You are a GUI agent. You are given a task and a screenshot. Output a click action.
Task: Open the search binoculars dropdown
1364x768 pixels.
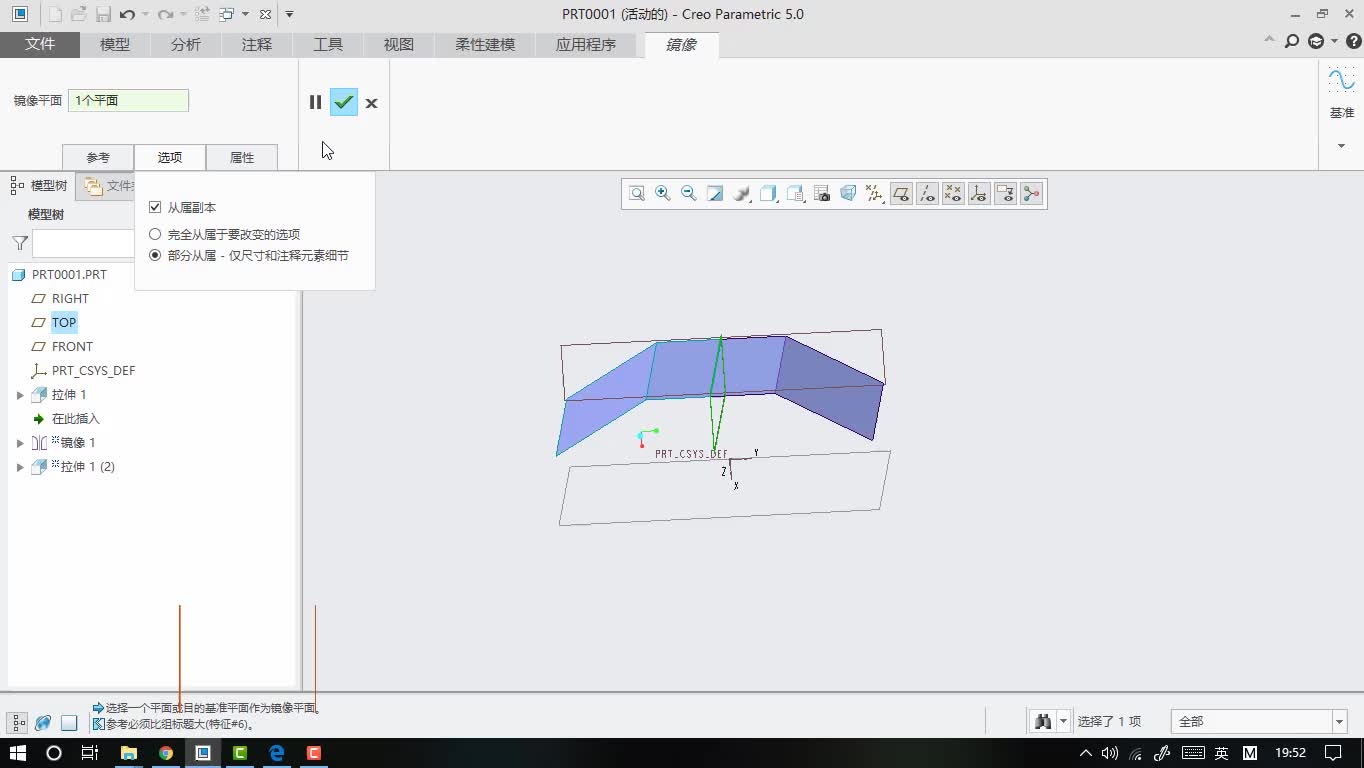[x=1063, y=720]
